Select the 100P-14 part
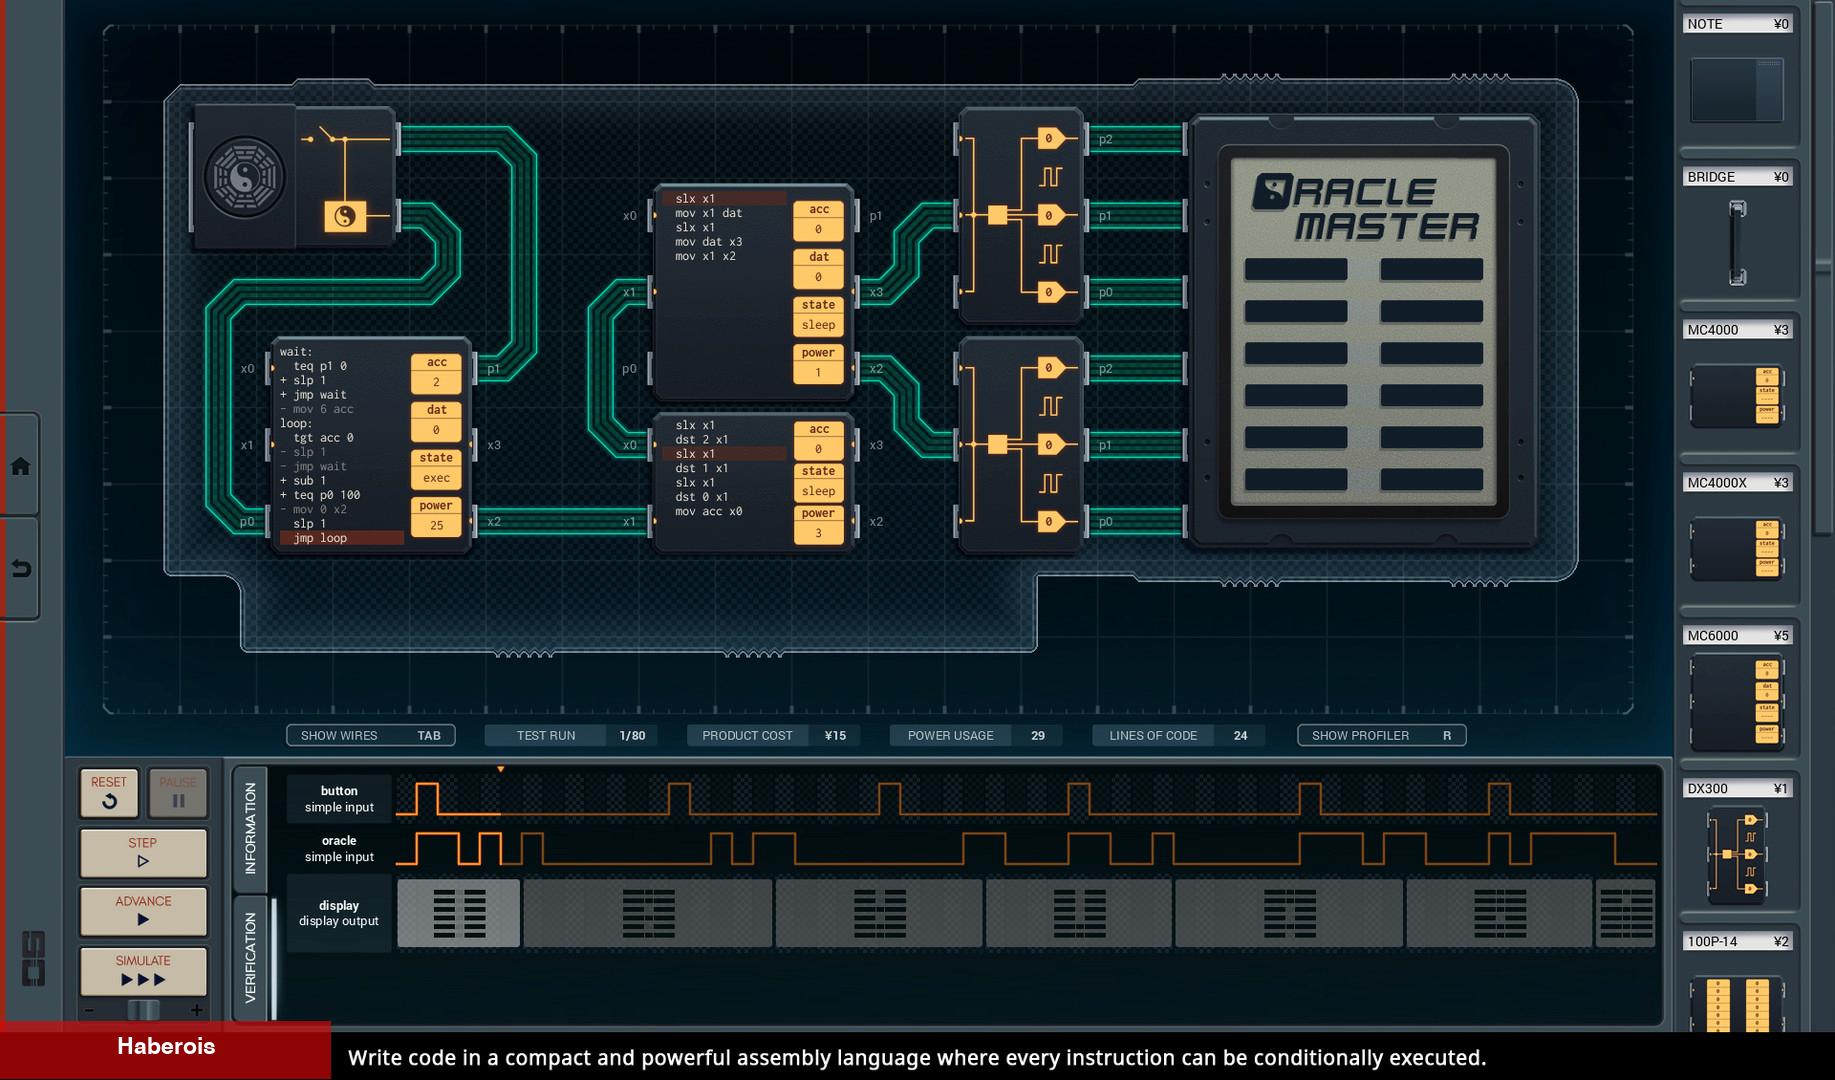This screenshot has width=1835, height=1080. [x=1737, y=1000]
